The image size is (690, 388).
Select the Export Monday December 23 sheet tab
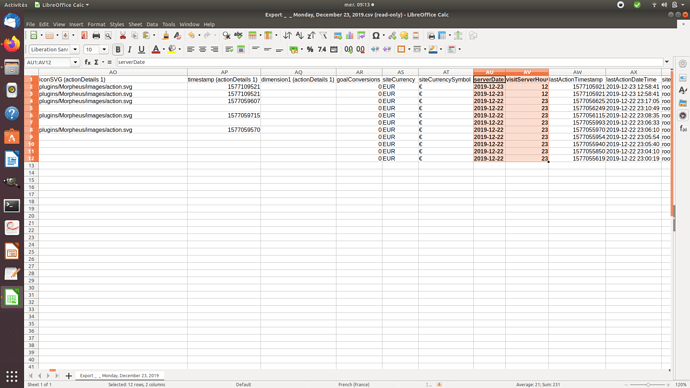click(x=119, y=376)
